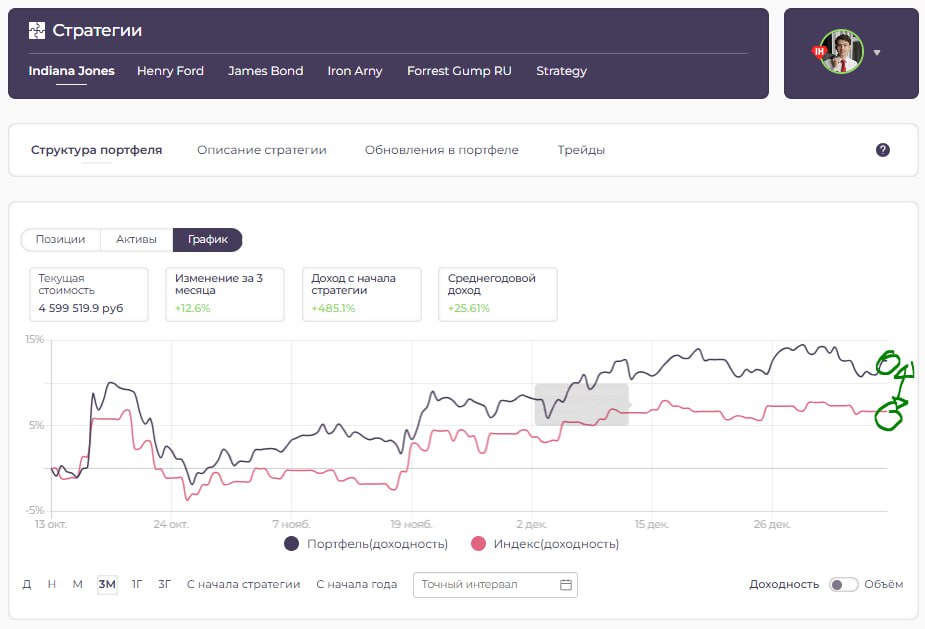Switch to the Позиции view
This screenshot has width=925, height=629.
tap(60, 240)
